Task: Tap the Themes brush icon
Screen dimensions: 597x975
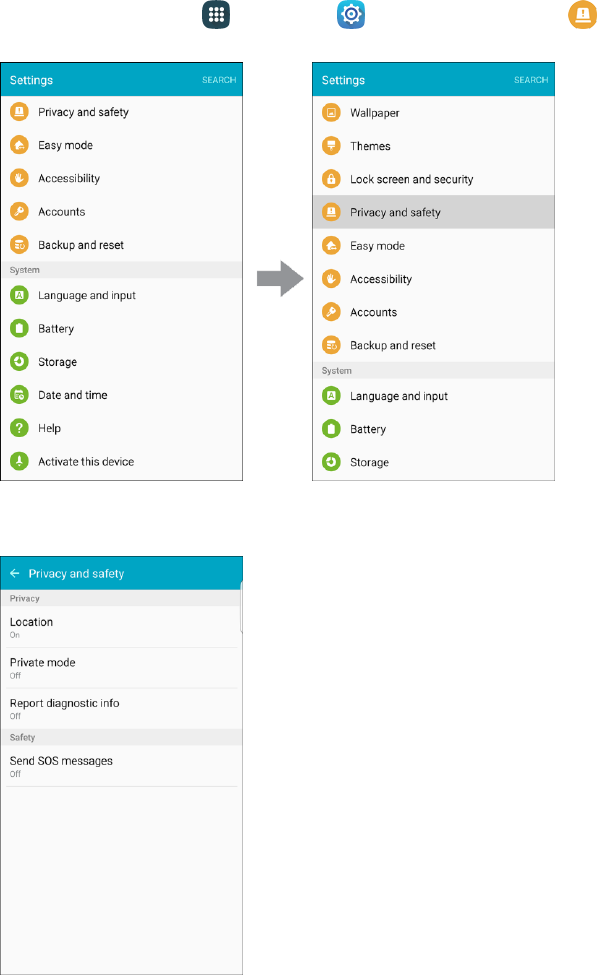Action: pyautogui.click(x=331, y=146)
